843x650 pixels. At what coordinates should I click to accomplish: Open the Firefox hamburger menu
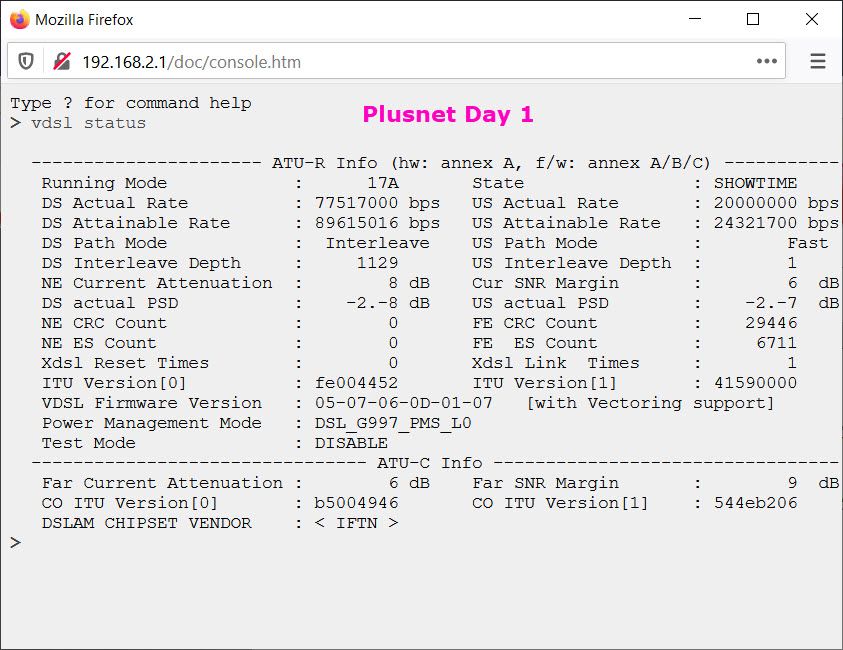pyautogui.click(x=818, y=61)
